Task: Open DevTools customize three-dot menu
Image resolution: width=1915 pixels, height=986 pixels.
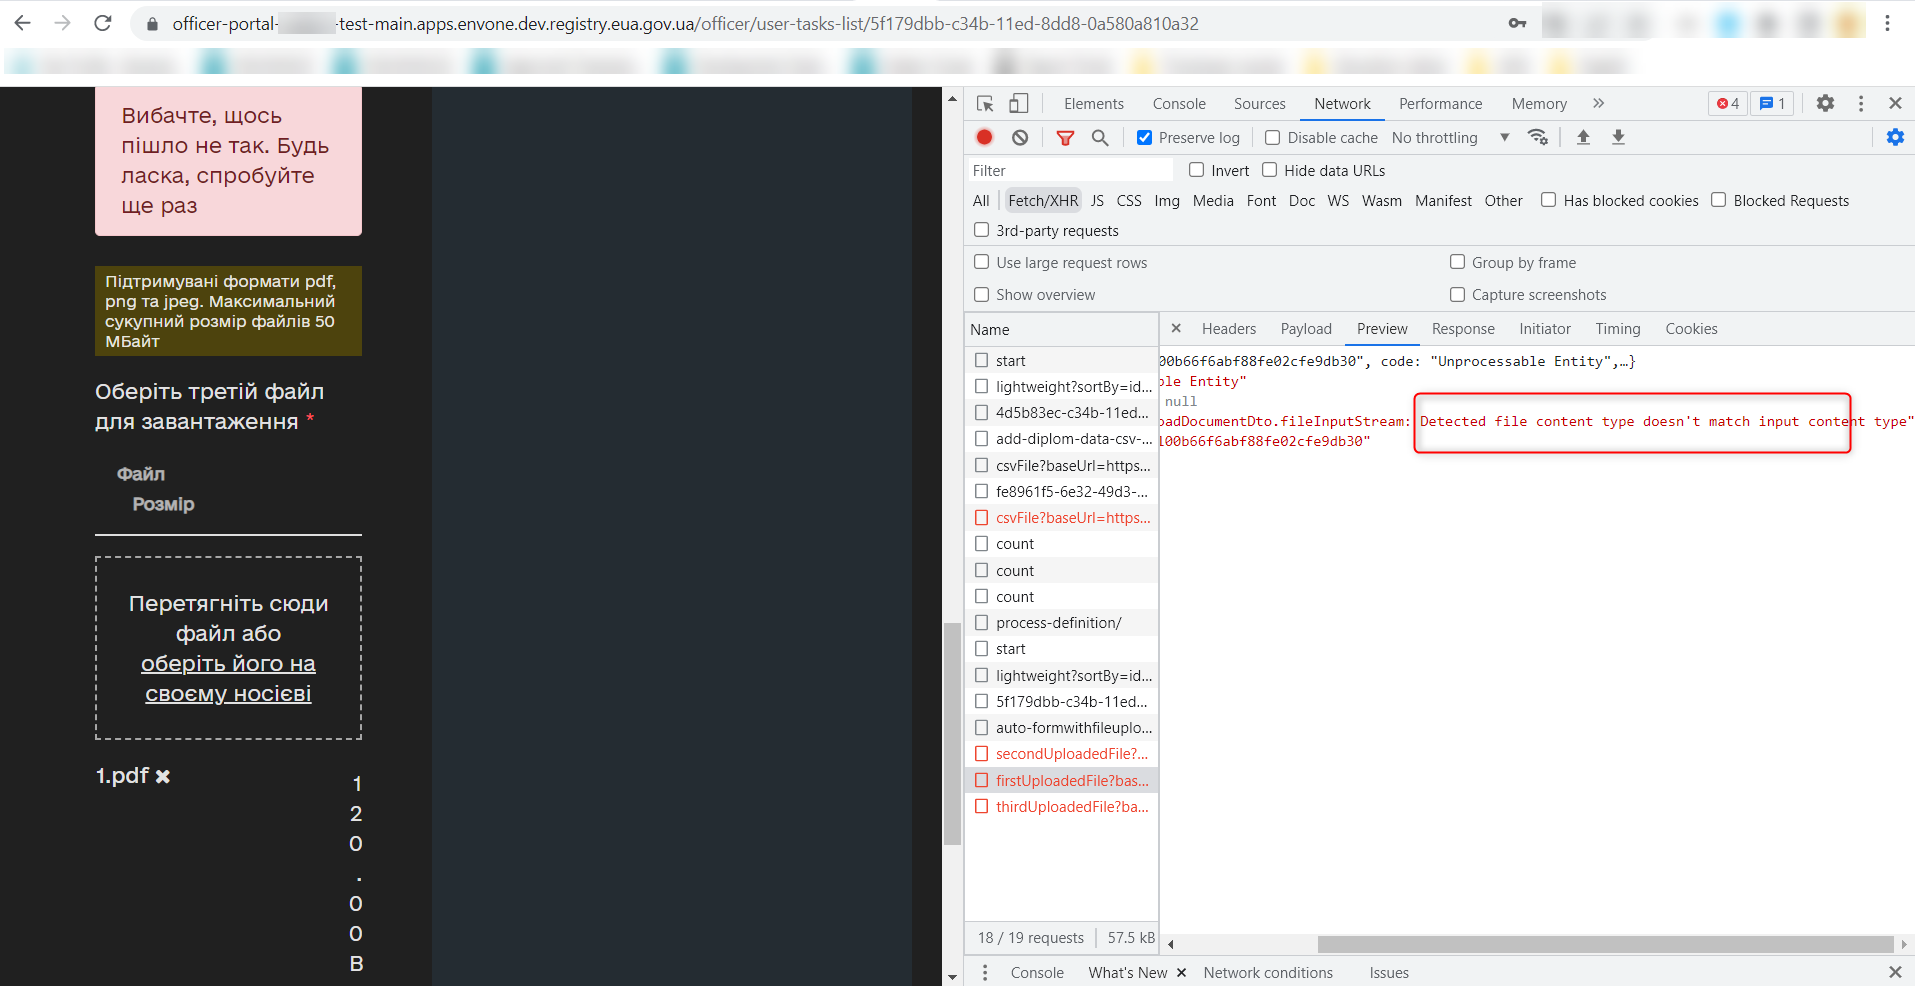Action: point(1861,103)
